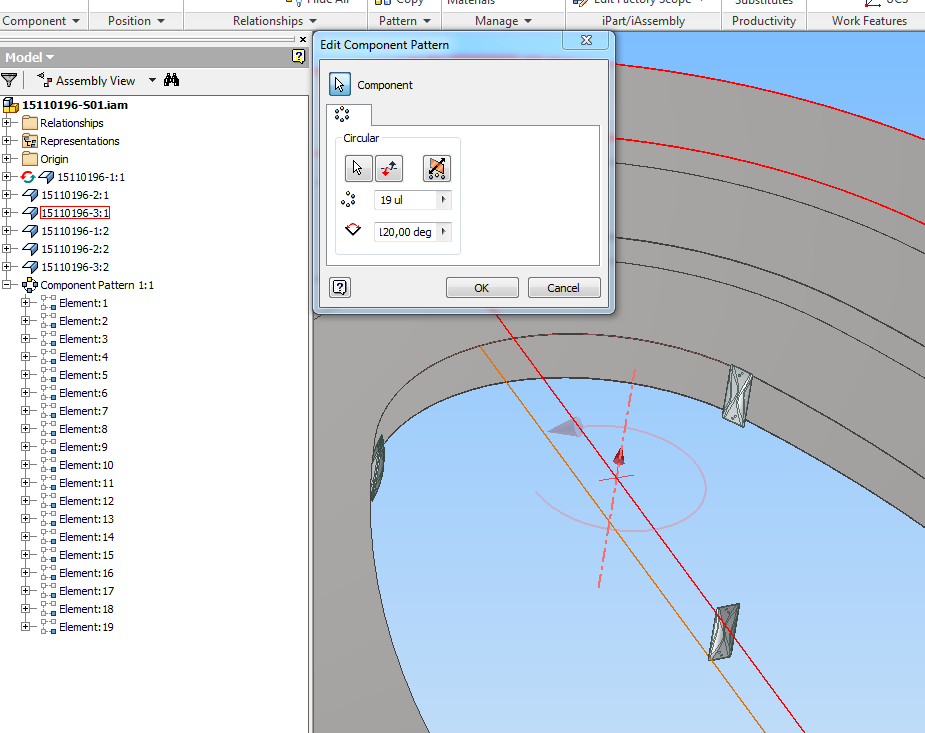The image size is (925, 733).
Task: Click the rotation axis direction flip icon
Action: [388, 168]
